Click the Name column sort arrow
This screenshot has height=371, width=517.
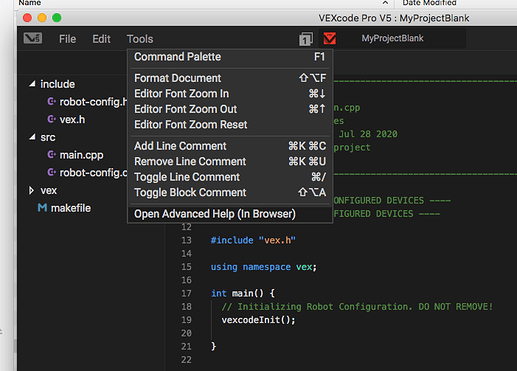pos(385,3)
